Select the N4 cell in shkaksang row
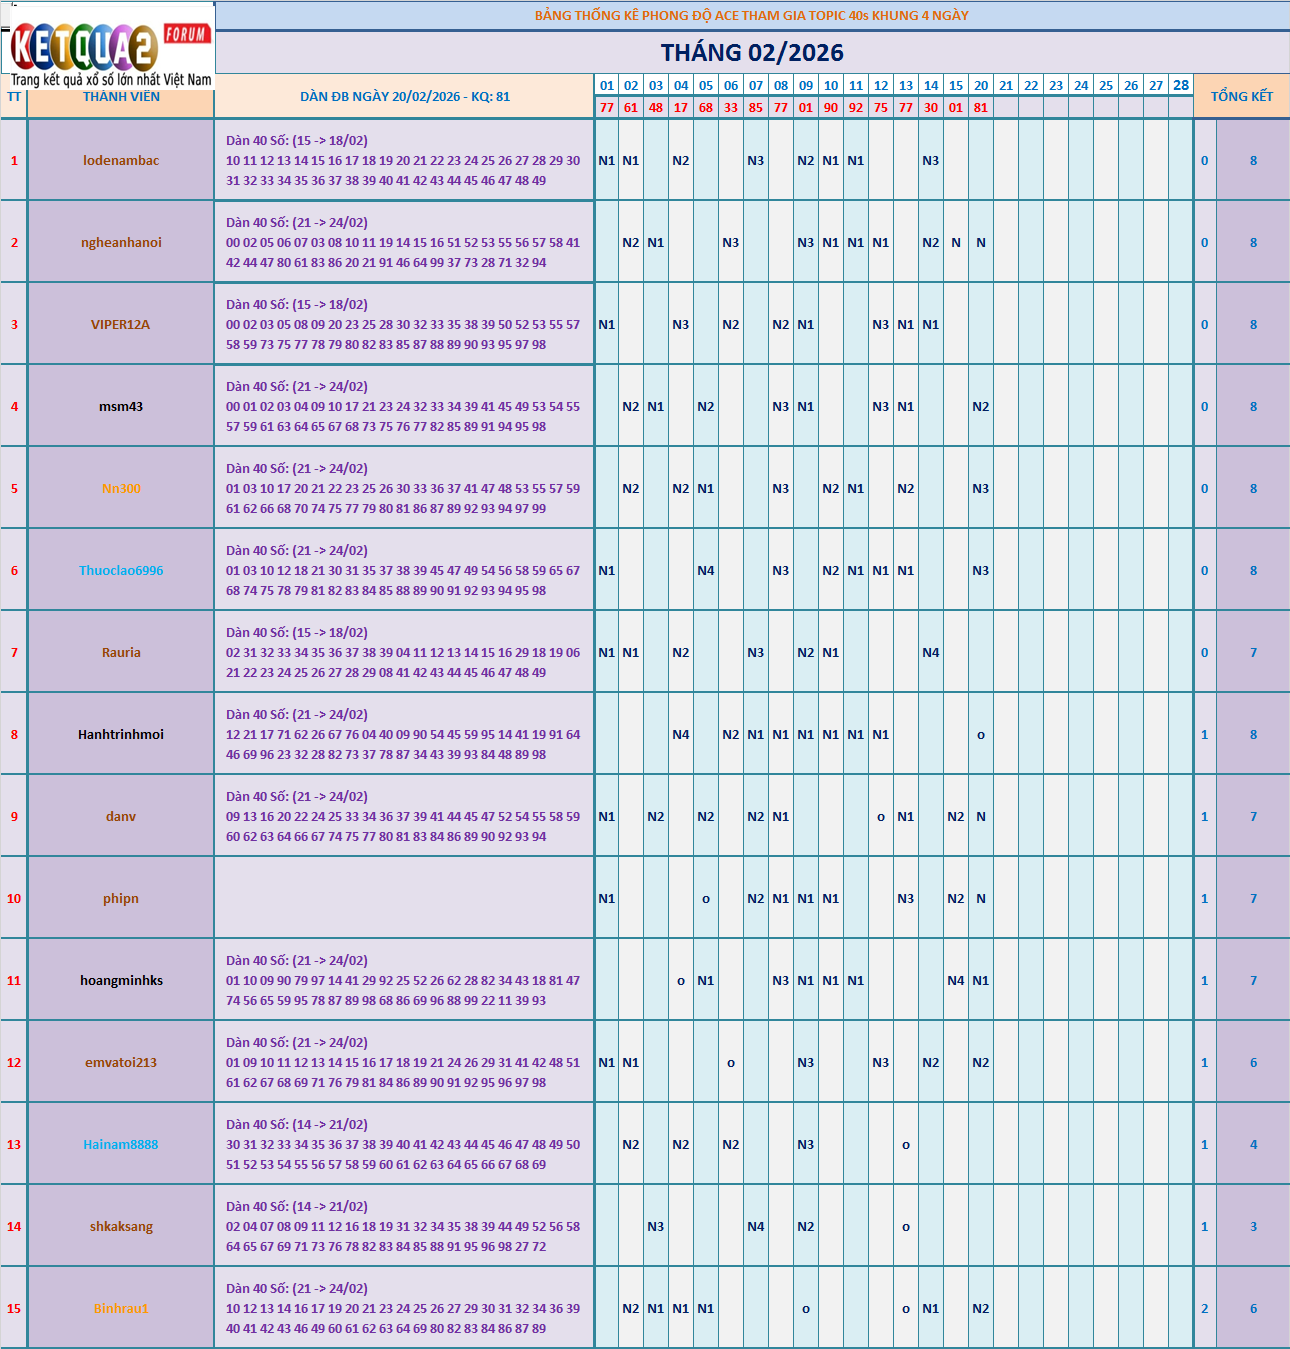1290x1349 pixels. click(756, 1226)
